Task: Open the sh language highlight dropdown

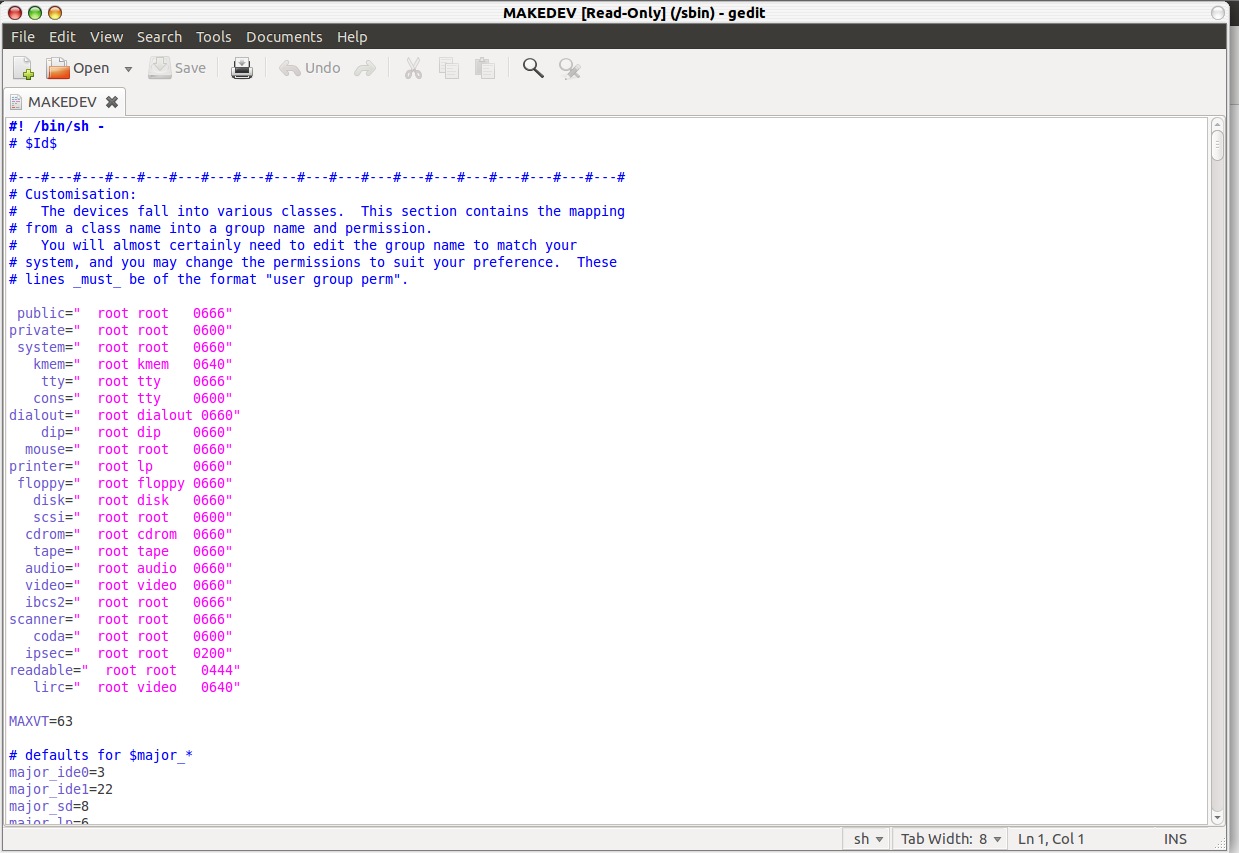Action: [x=868, y=839]
